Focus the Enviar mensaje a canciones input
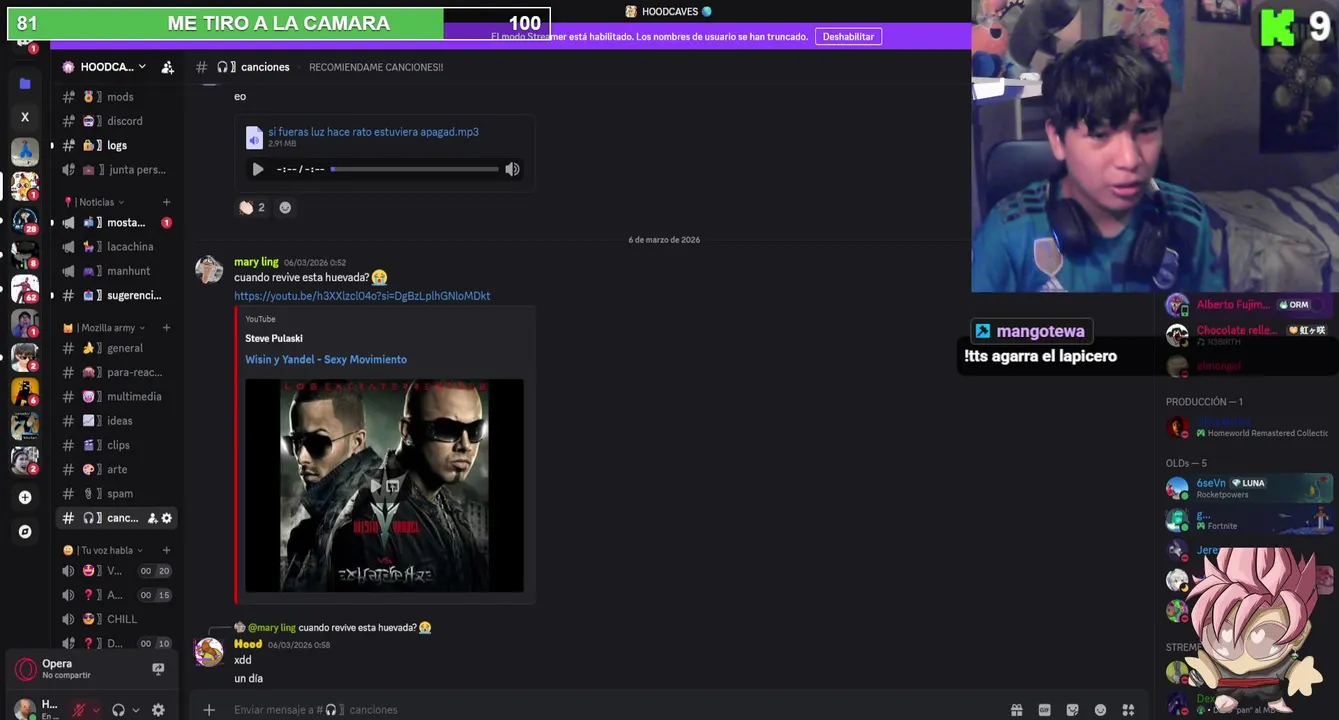The height and width of the screenshot is (720, 1339). [x=600, y=710]
